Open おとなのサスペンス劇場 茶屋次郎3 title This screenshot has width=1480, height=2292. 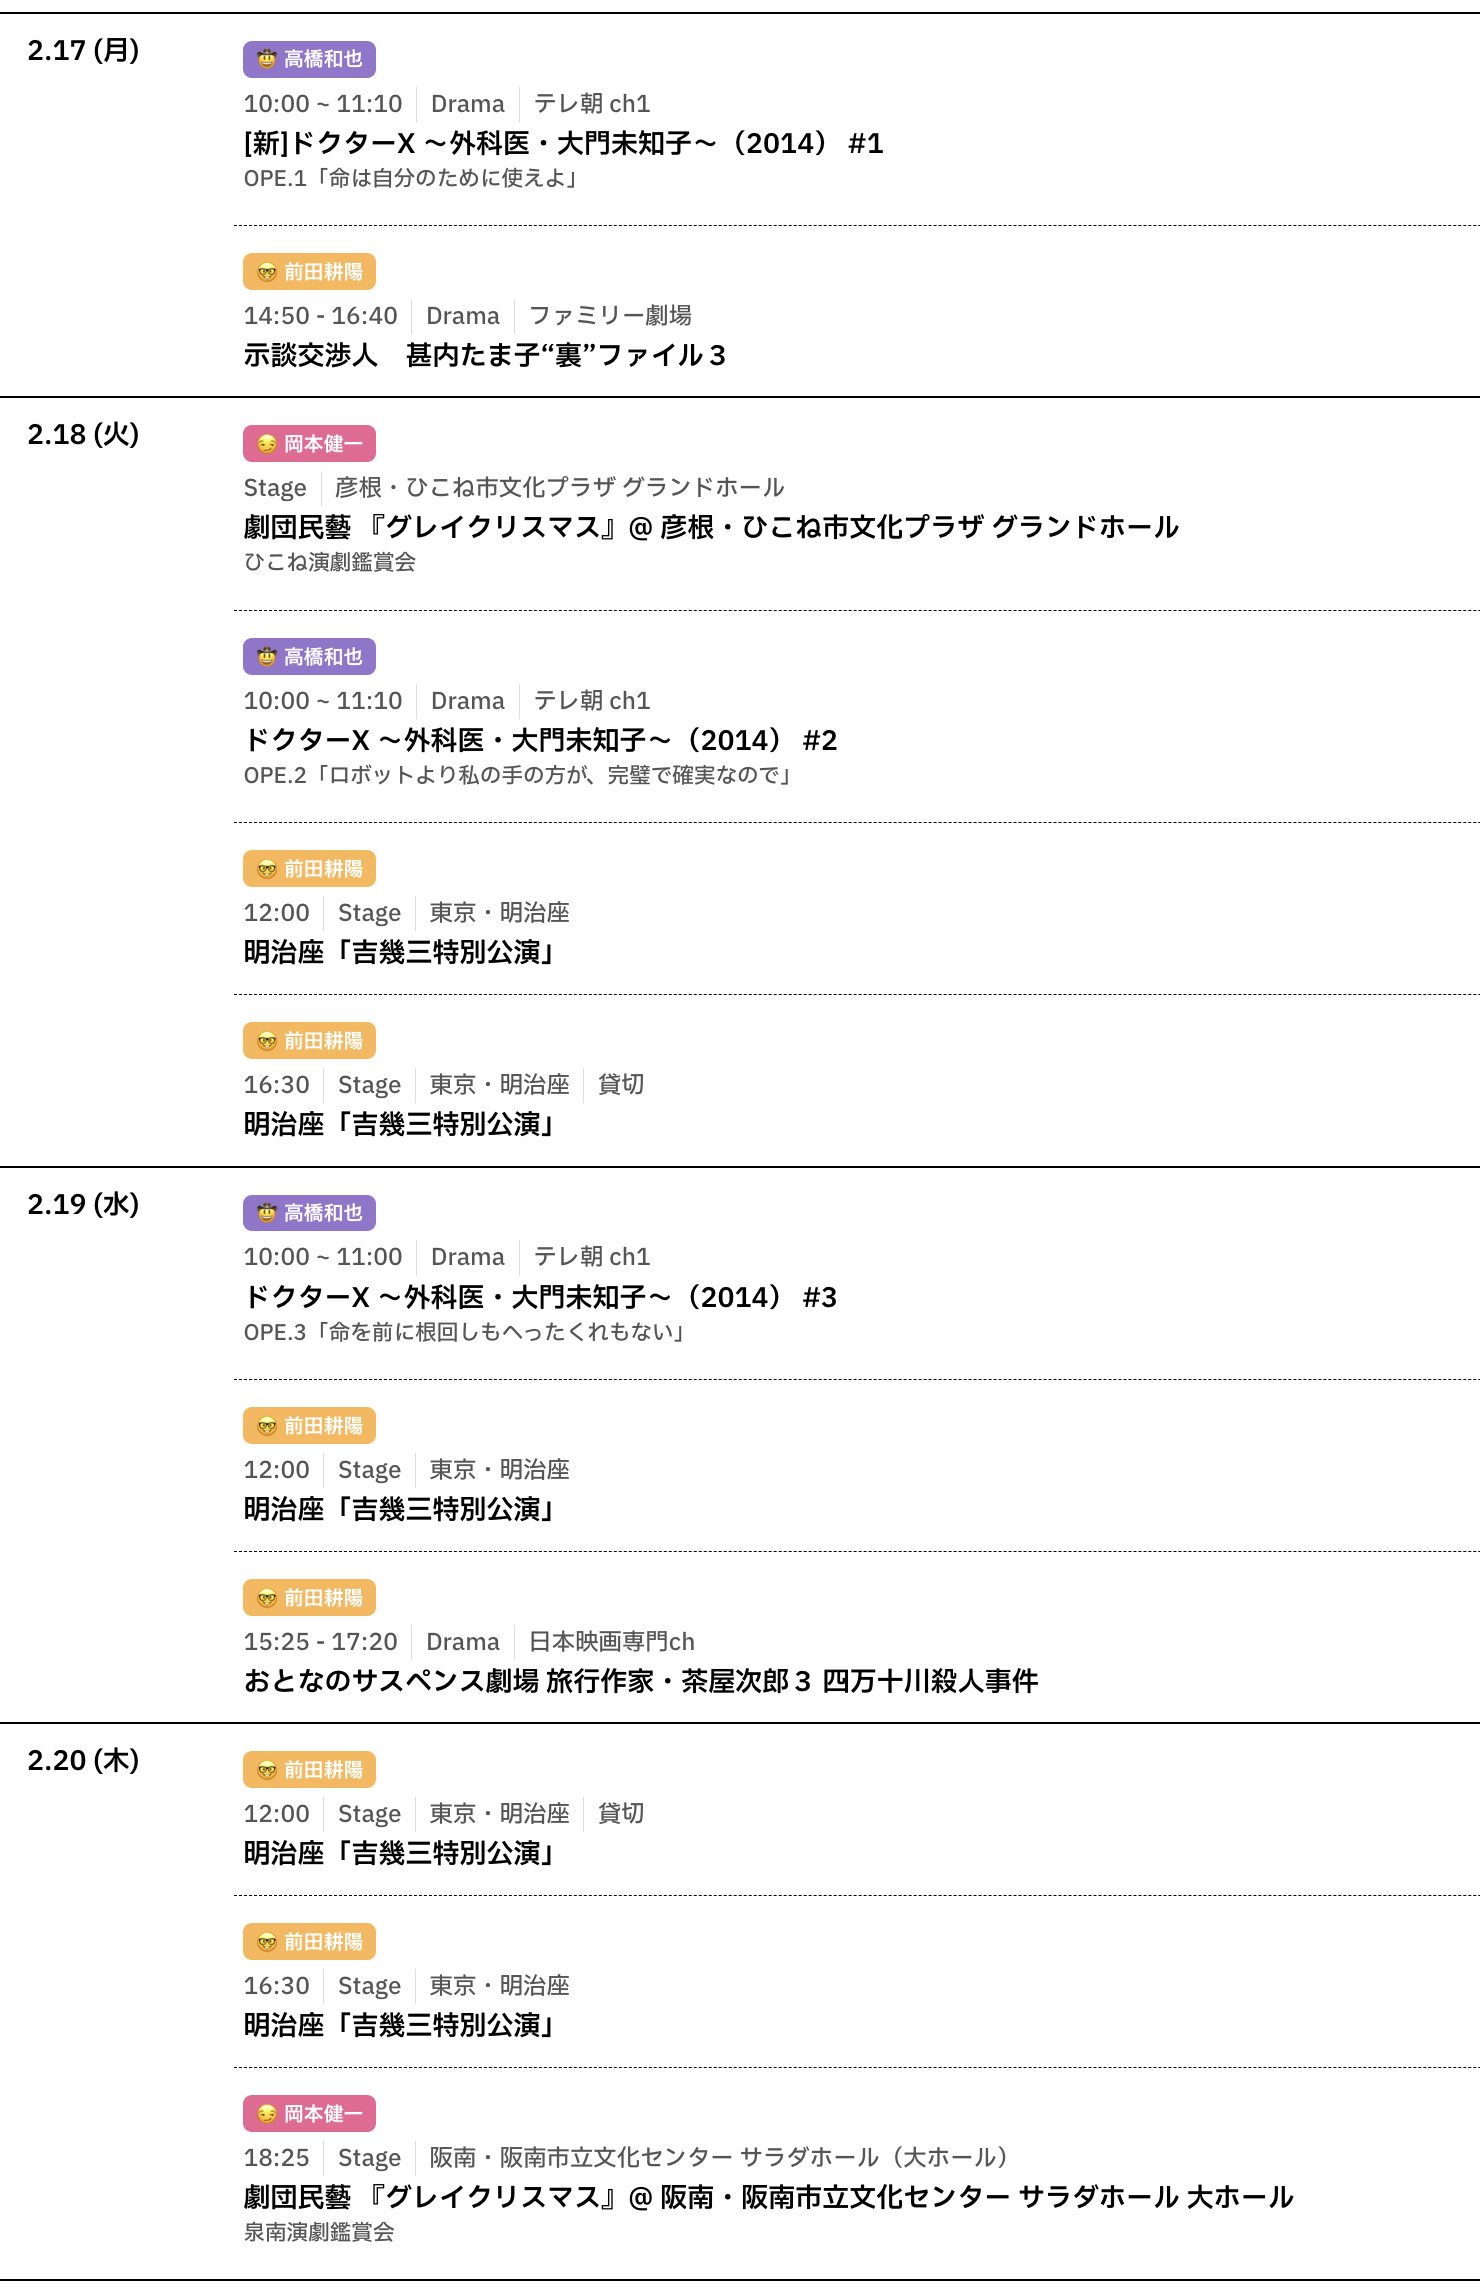[640, 1681]
